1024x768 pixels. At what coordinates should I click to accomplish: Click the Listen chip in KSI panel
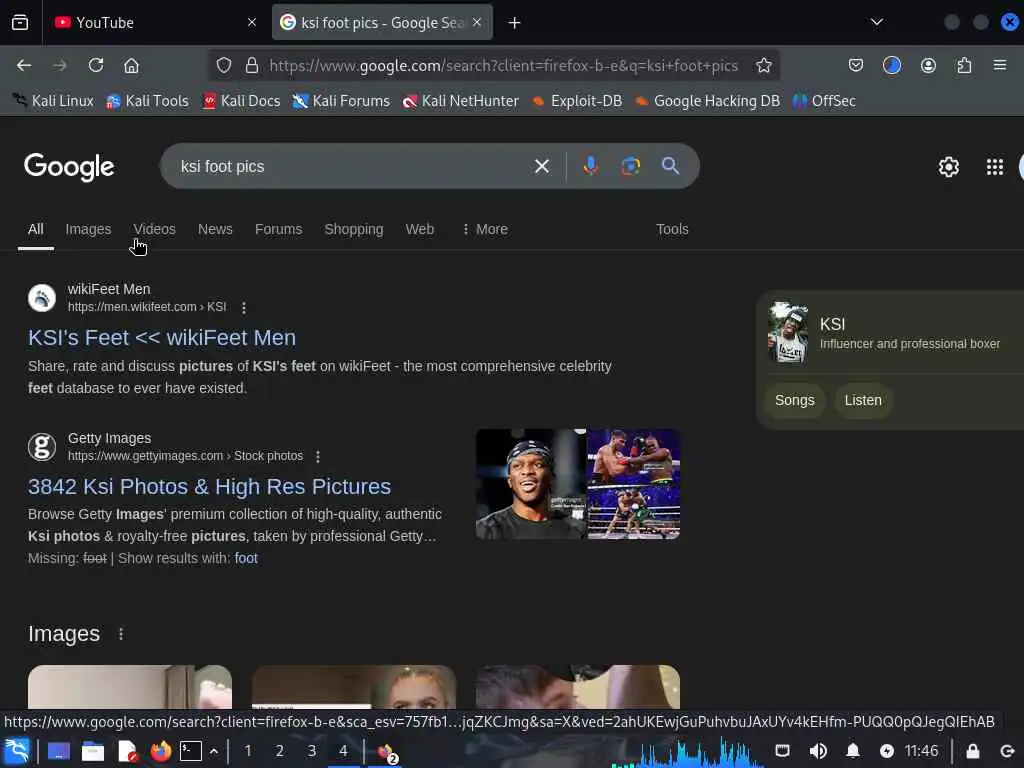pos(863,400)
